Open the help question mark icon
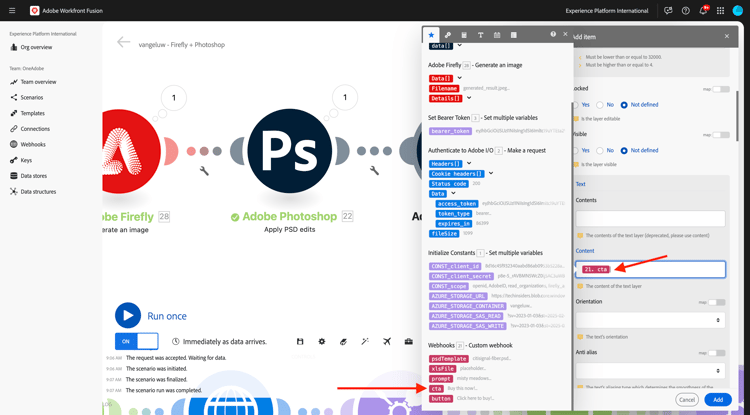 [x=685, y=11]
